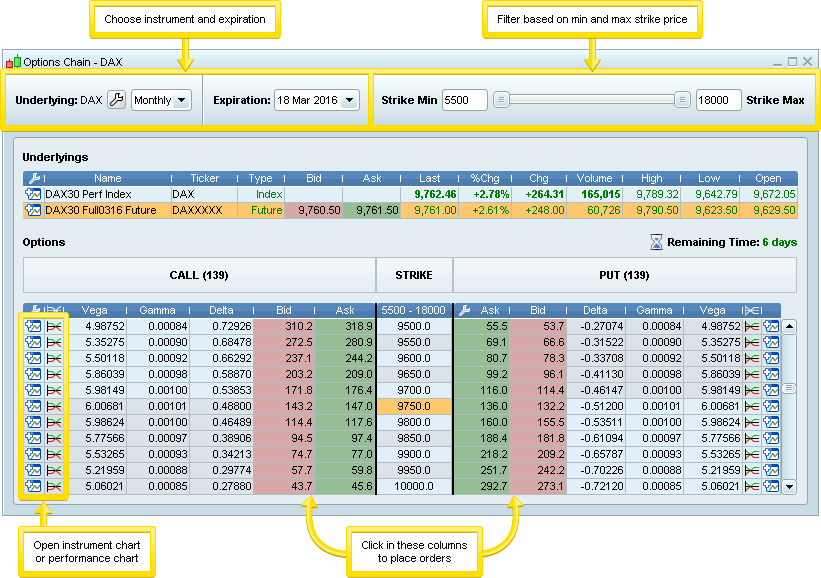
Task: Click wrench icon in put options header
Action: click(464, 310)
